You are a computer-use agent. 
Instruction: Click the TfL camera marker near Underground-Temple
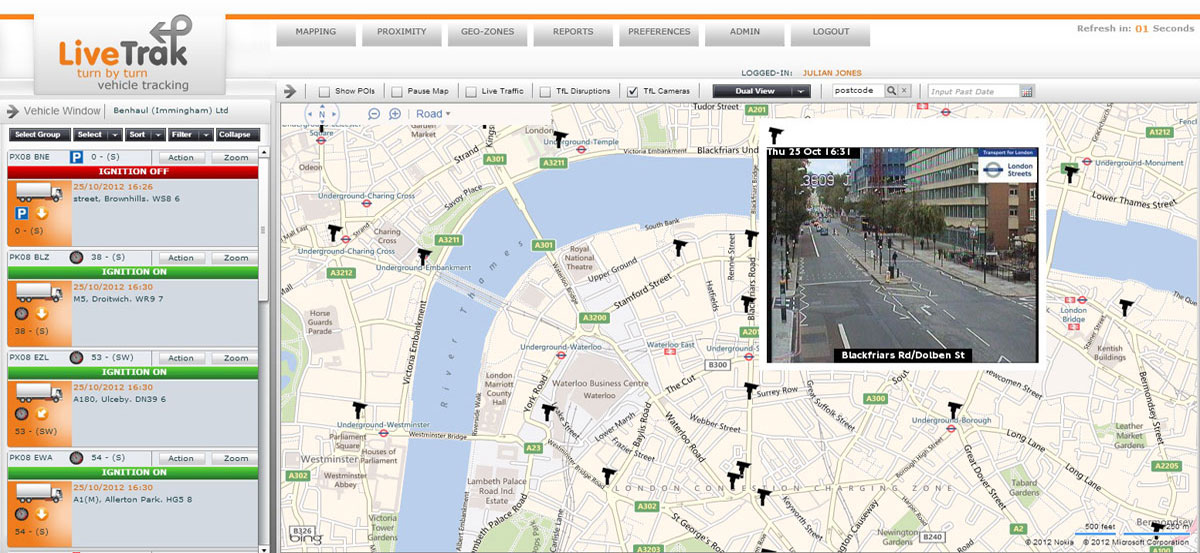click(559, 139)
